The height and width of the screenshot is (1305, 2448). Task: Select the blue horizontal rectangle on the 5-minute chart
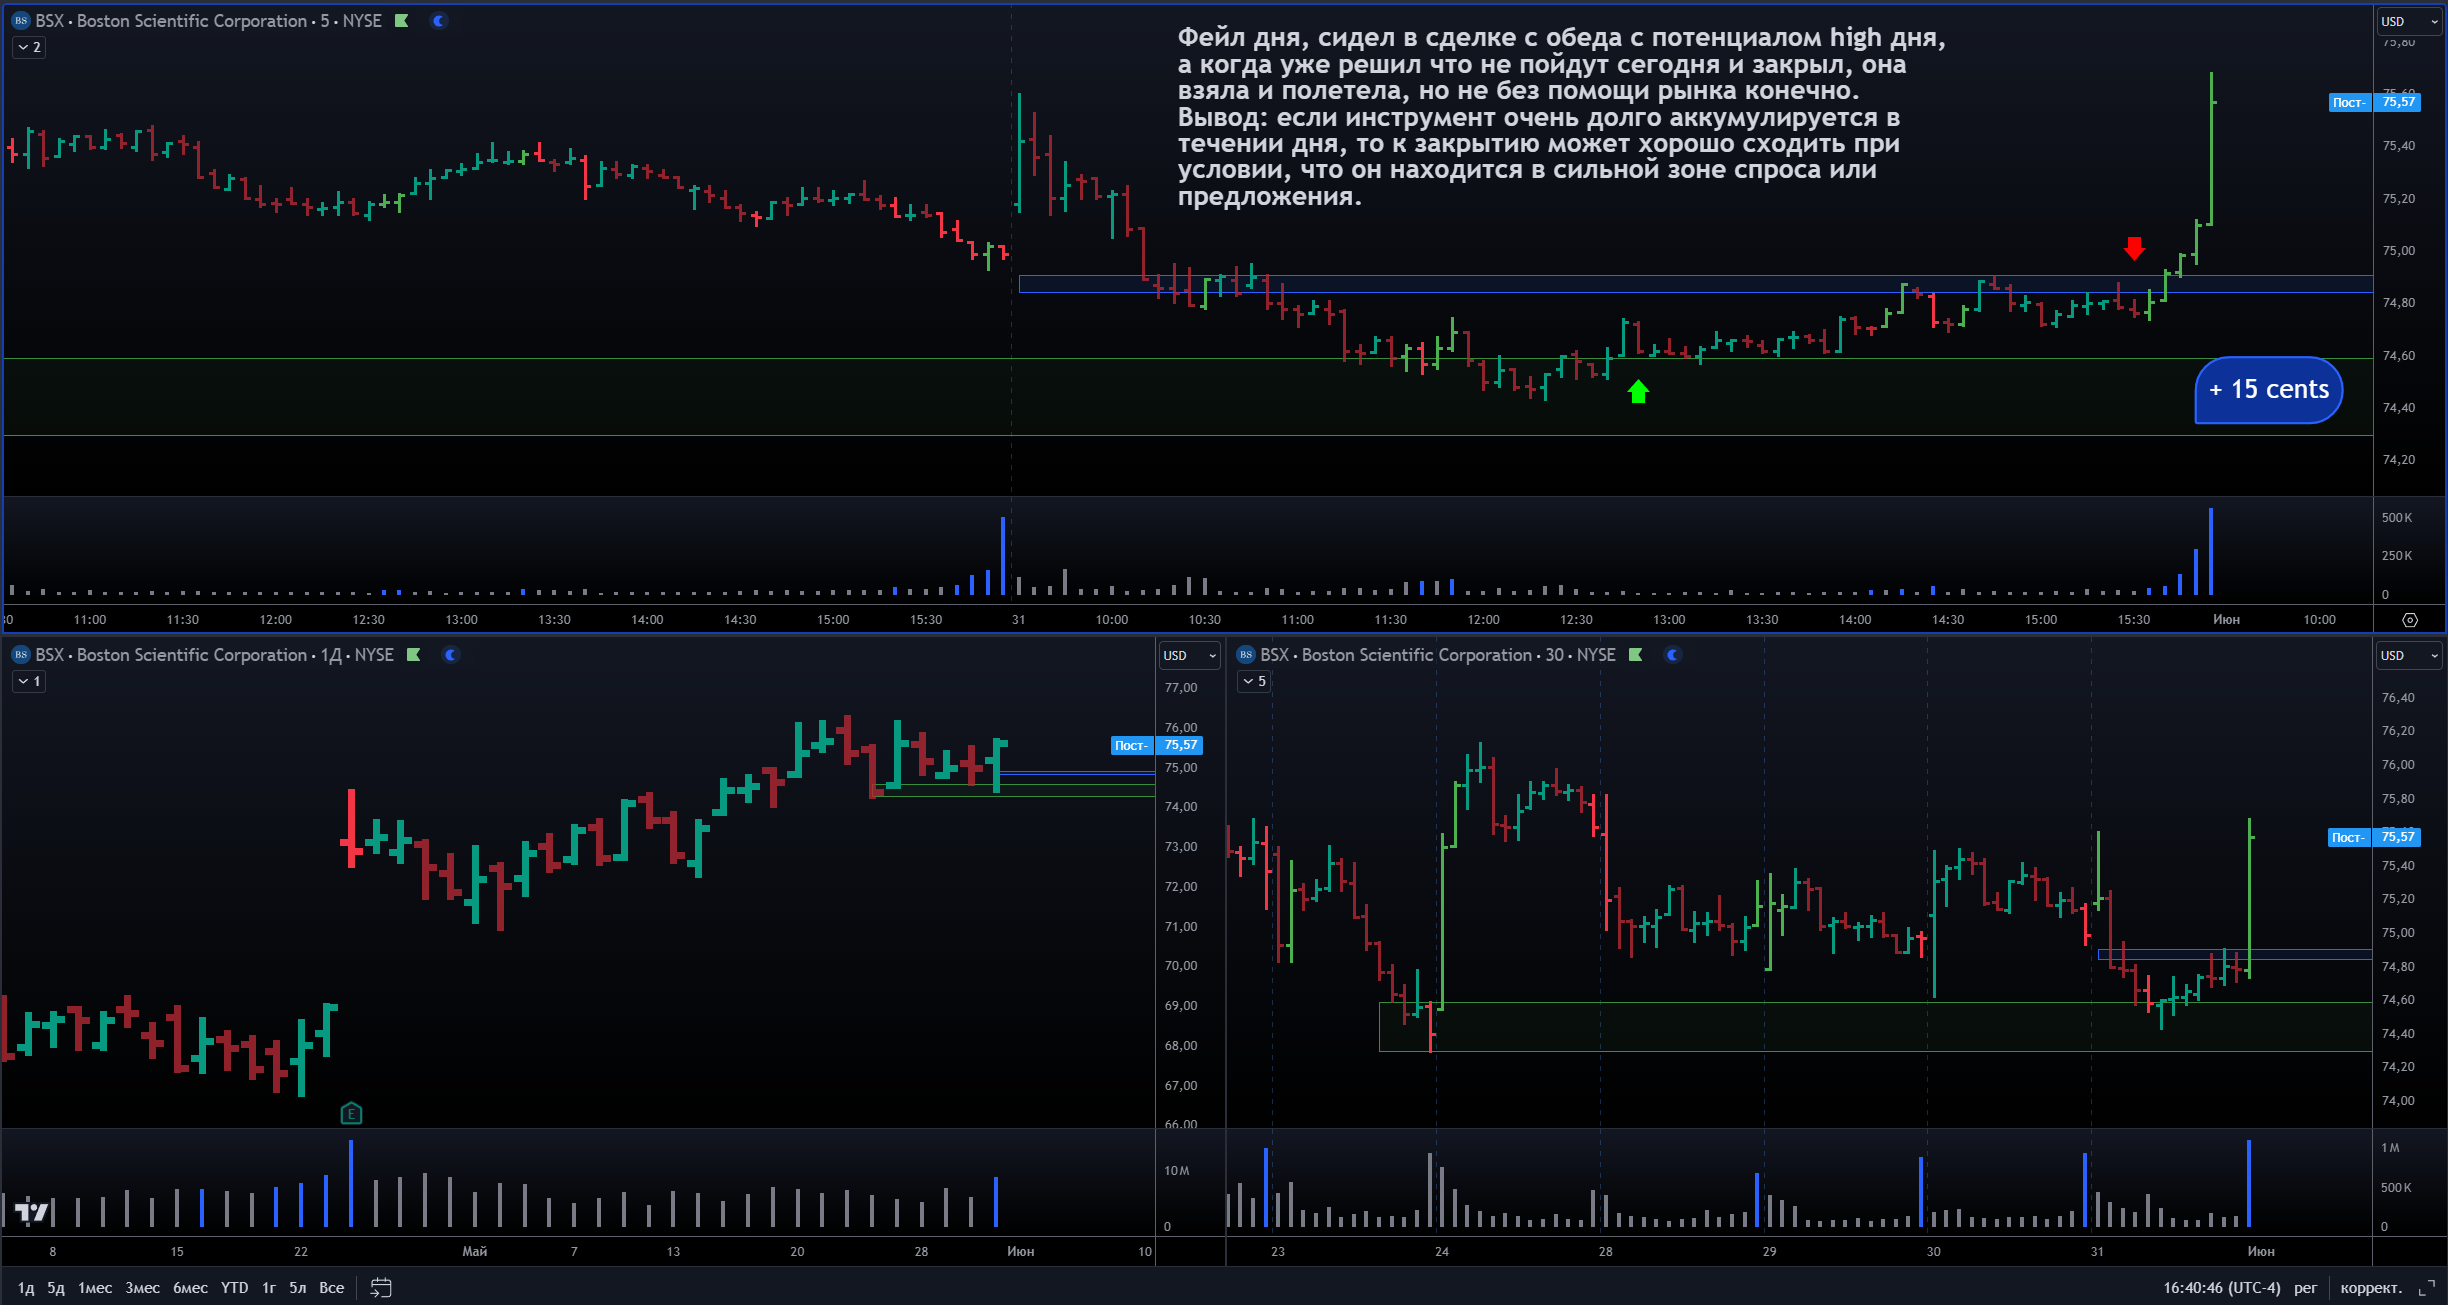[x=1696, y=284]
